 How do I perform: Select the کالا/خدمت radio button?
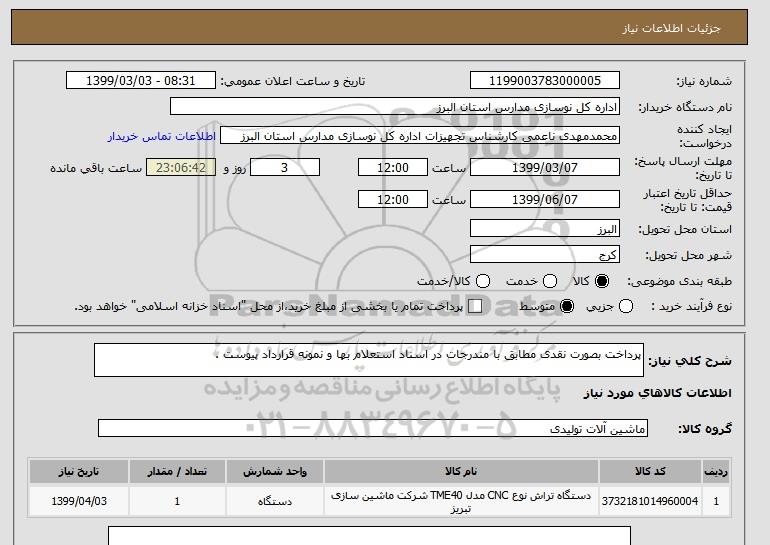tap(483, 281)
